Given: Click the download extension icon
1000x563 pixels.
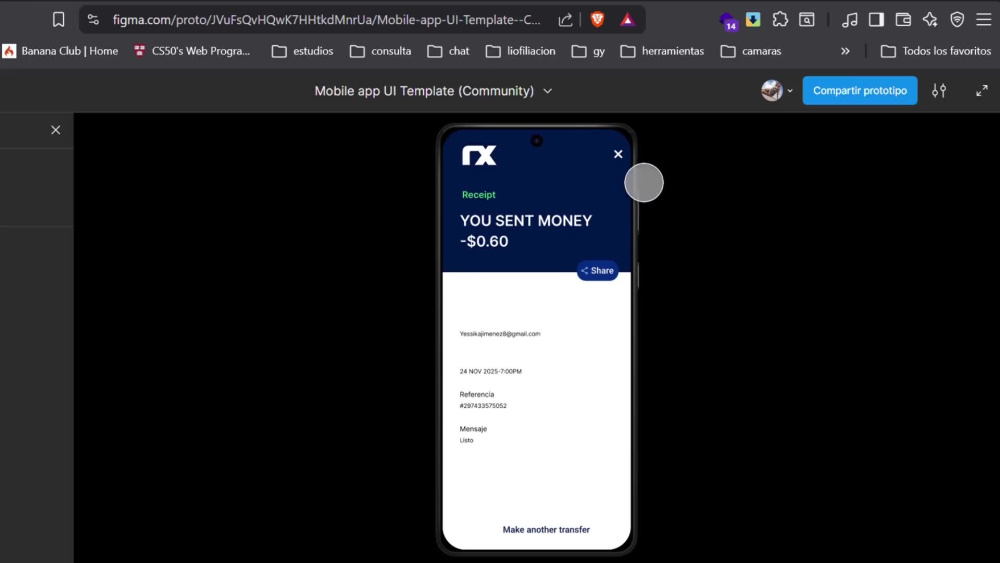Looking at the screenshot, I should (x=753, y=20).
